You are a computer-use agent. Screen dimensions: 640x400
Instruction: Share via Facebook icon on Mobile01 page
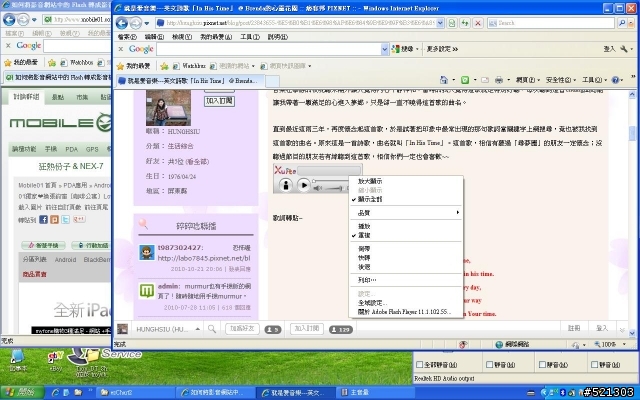[x=43, y=220]
